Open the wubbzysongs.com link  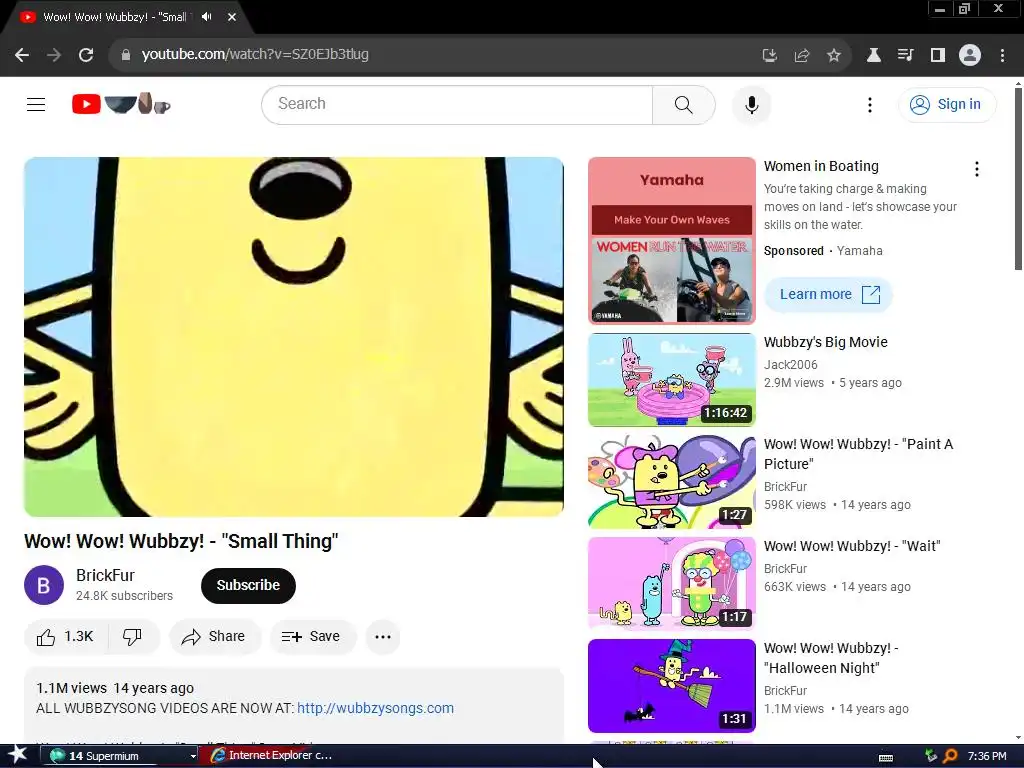coord(376,708)
